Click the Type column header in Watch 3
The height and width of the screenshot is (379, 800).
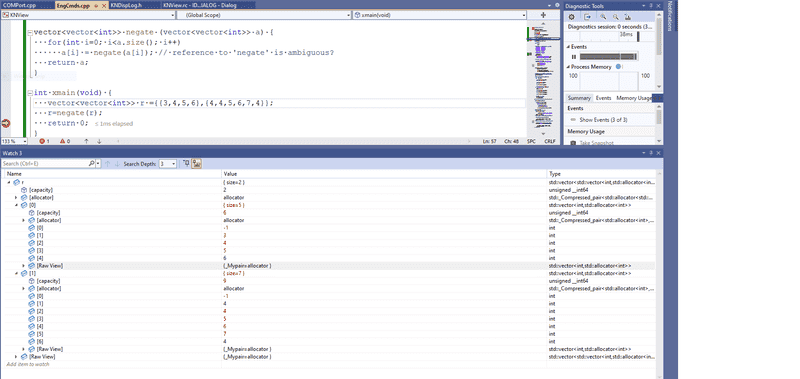[601, 174]
